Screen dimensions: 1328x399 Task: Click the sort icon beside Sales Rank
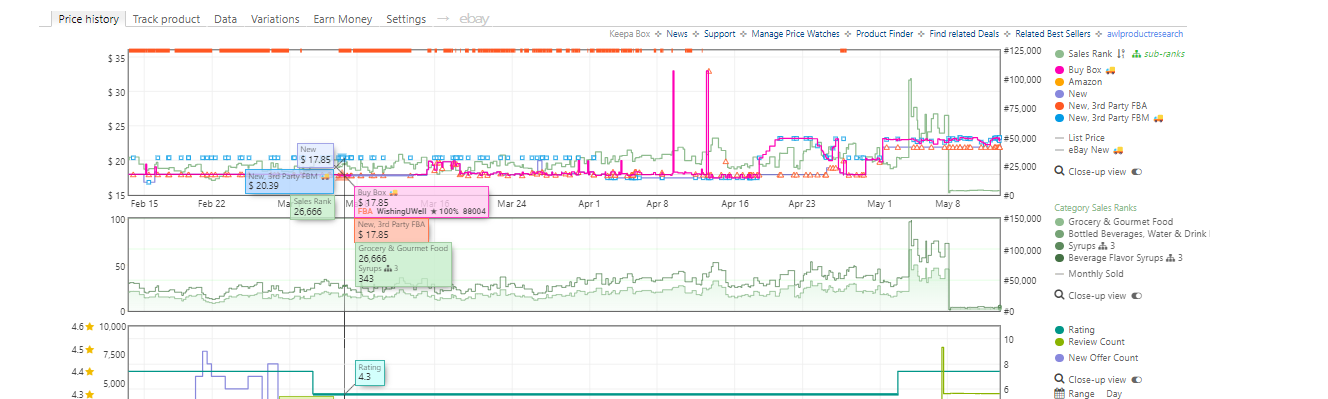[1121, 54]
